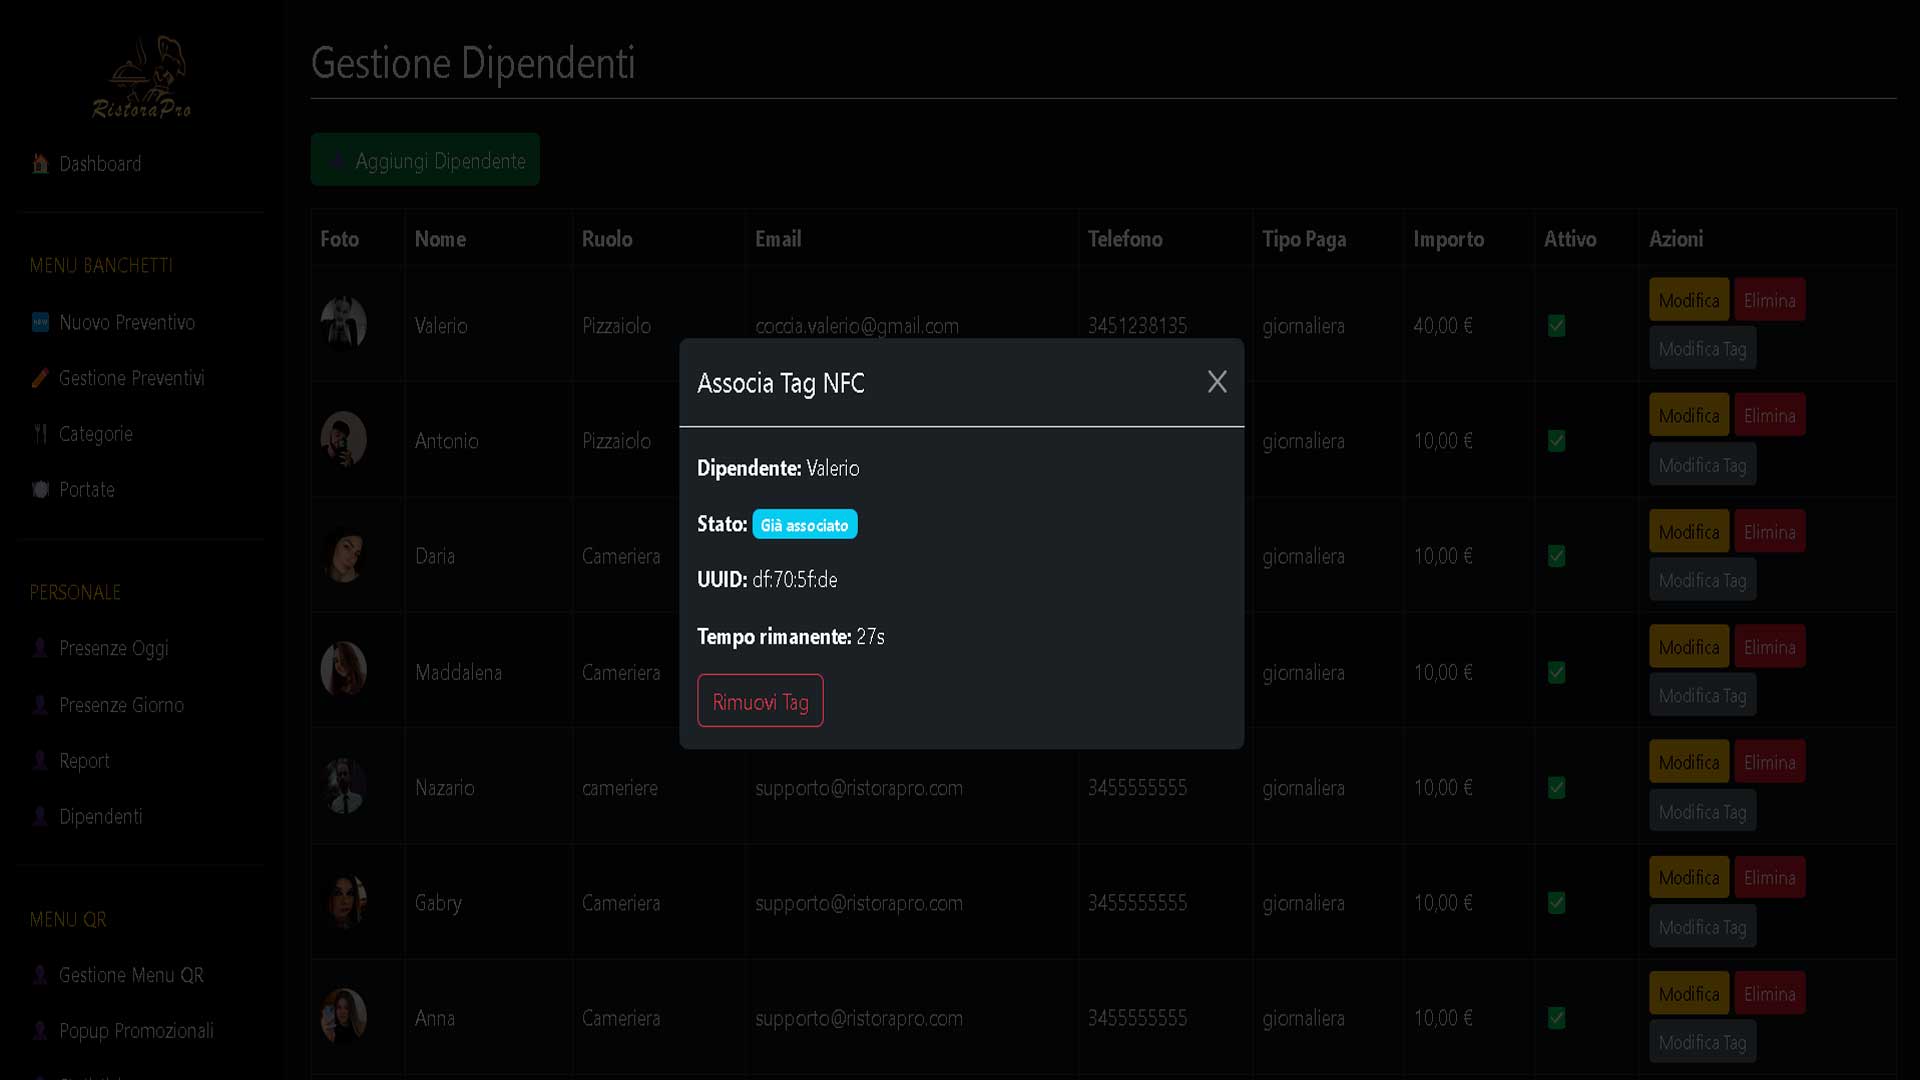Click Modifica for Gabry
The width and height of the screenshot is (1920, 1080).
(1689, 877)
